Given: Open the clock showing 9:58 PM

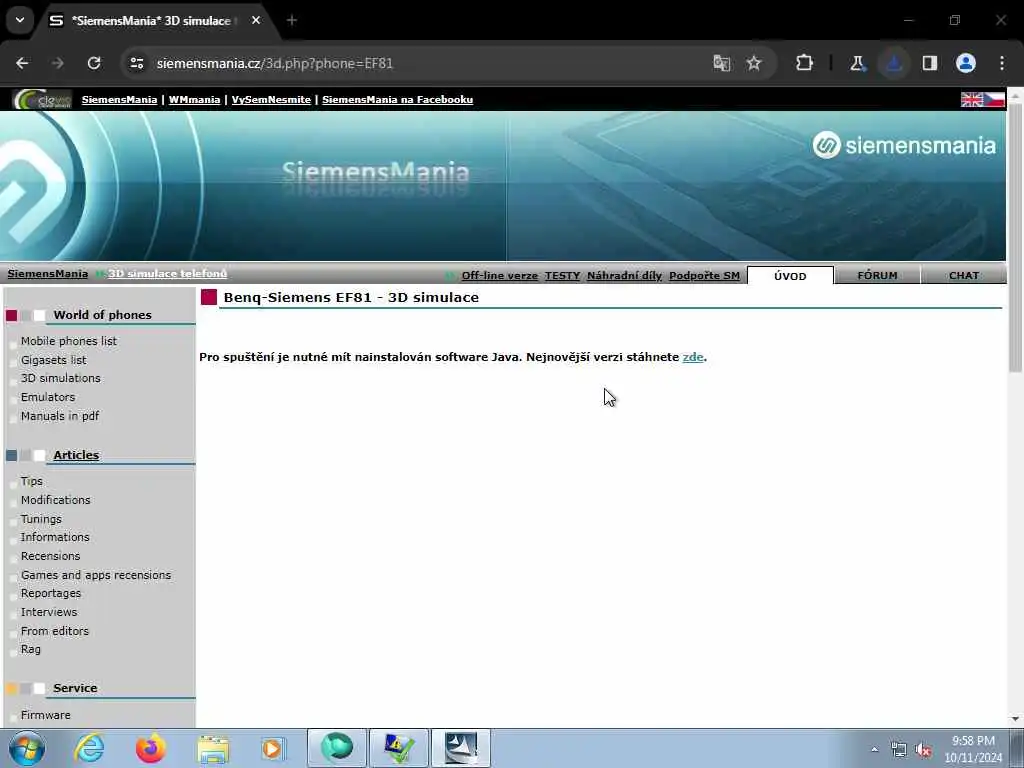Looking at the screenshot, I should coord(973,749).
